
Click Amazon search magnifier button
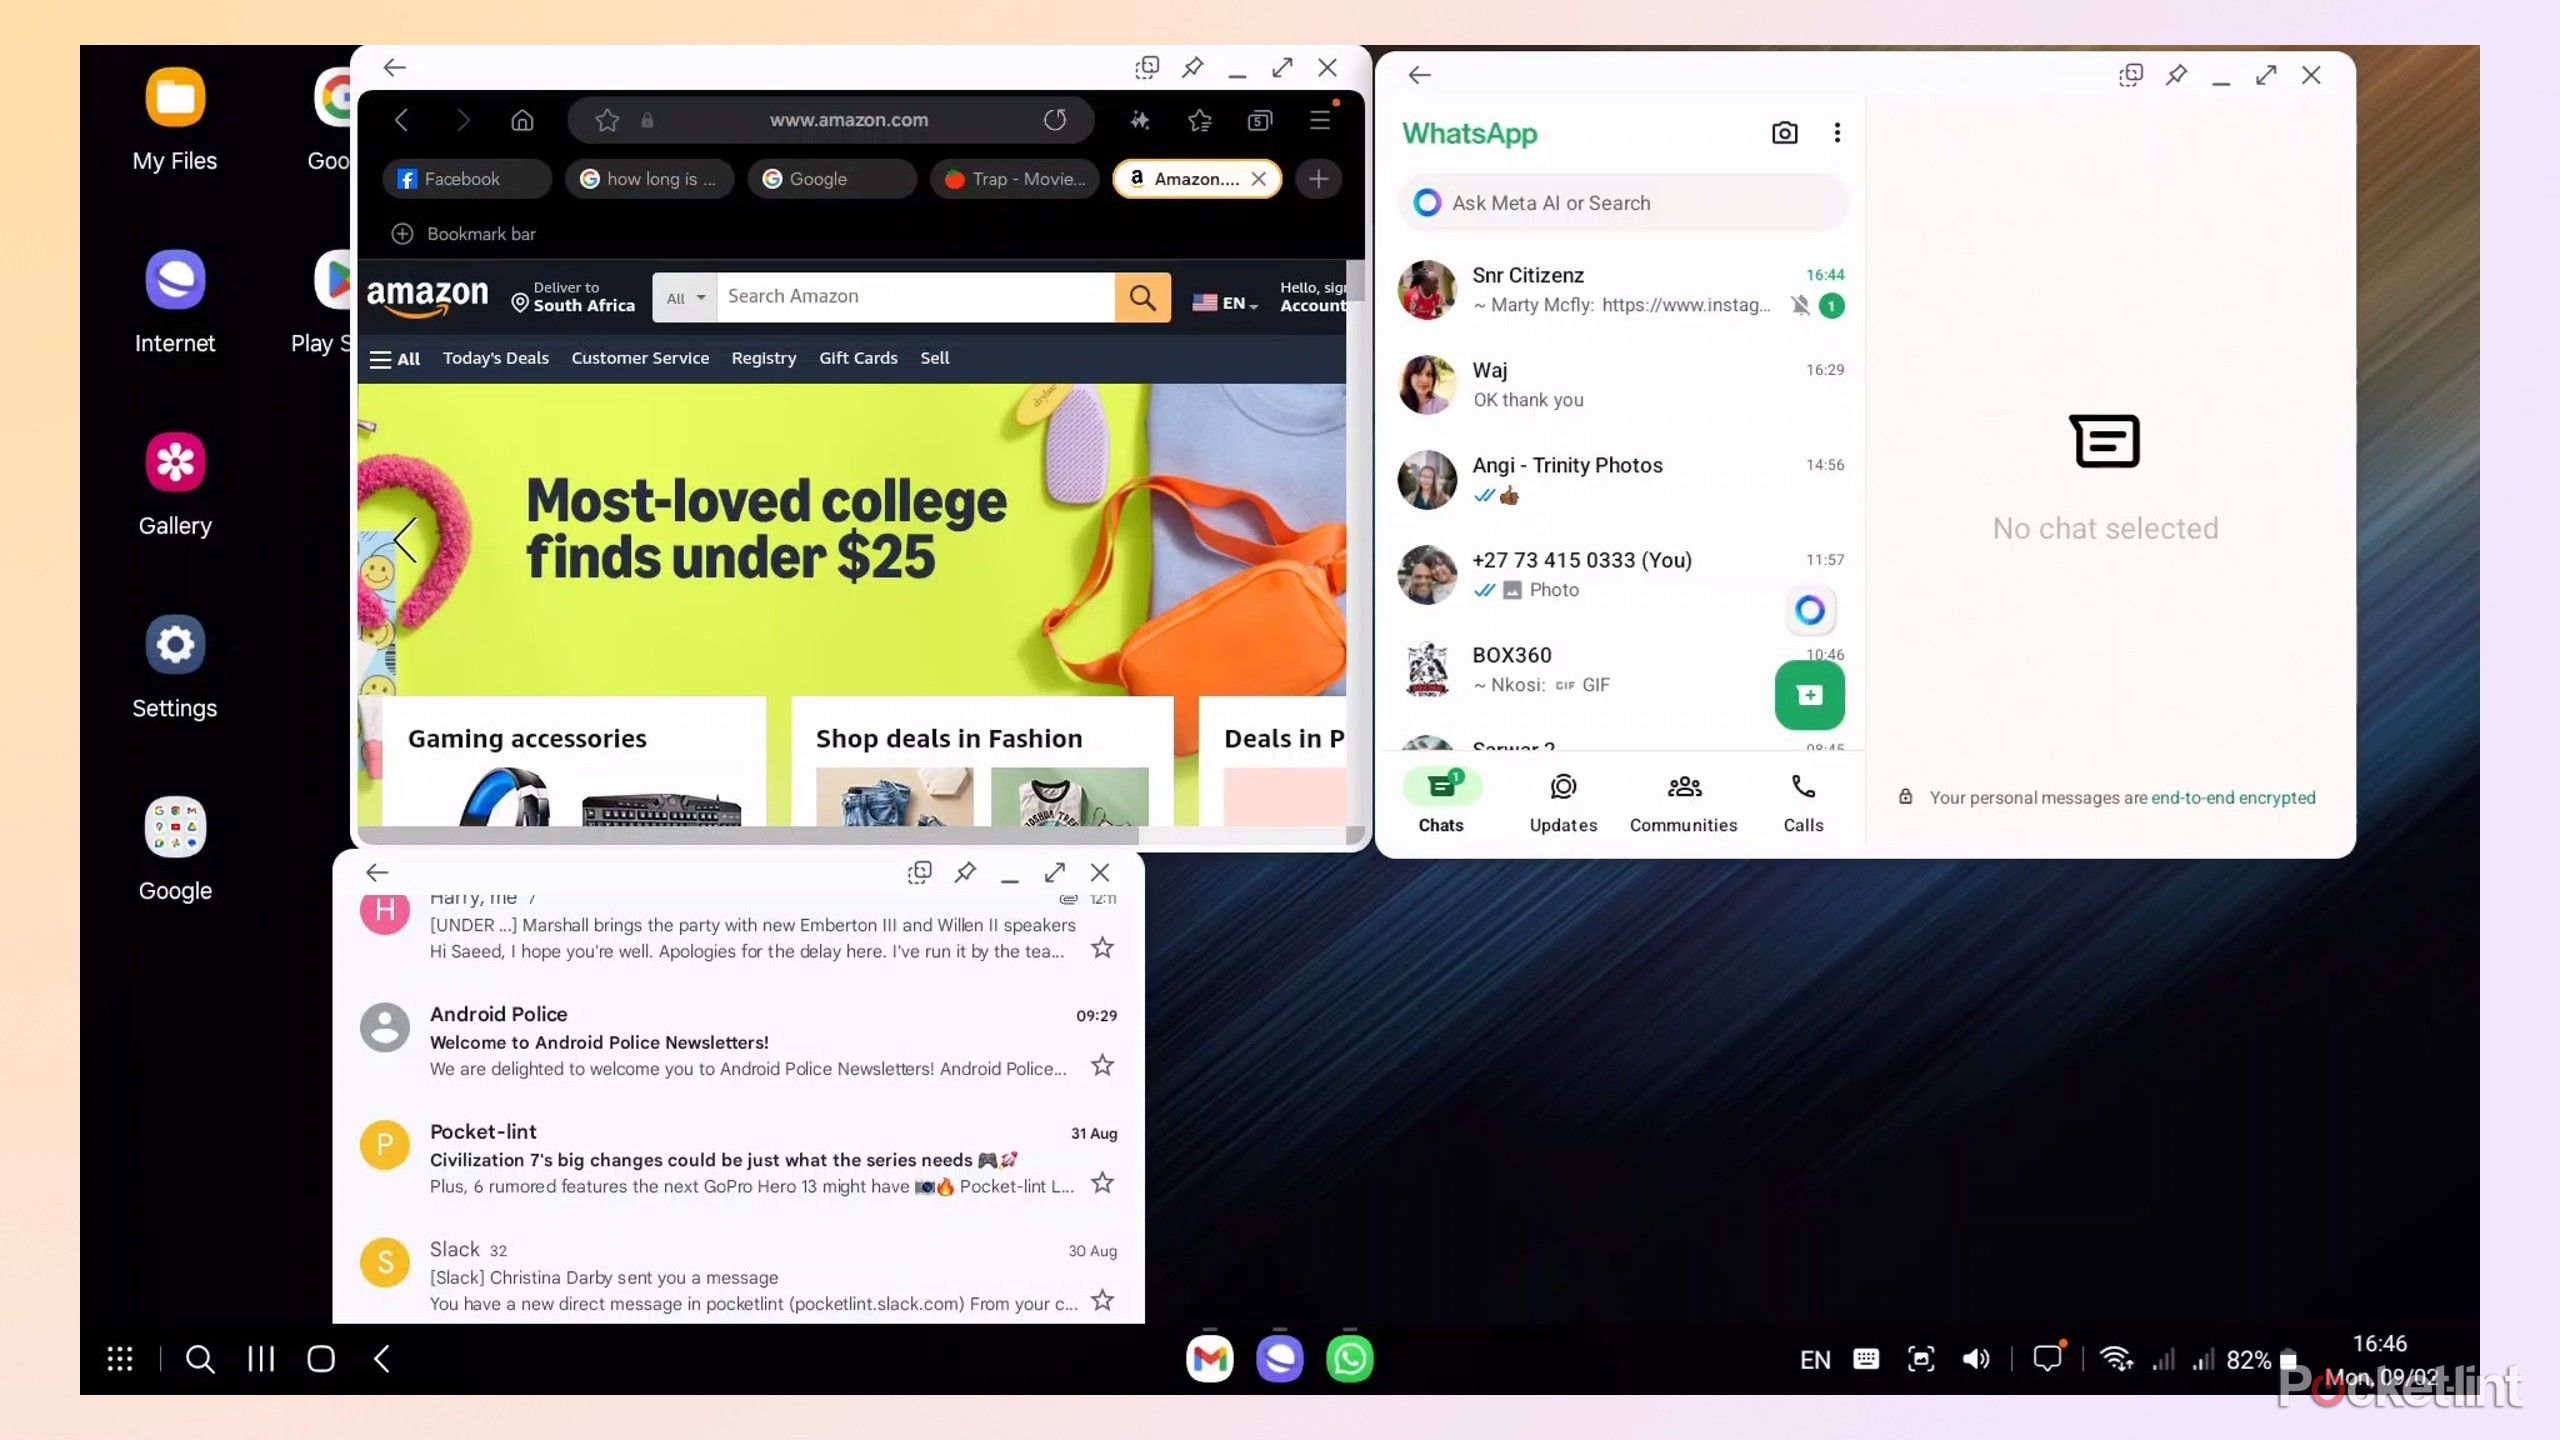click(1142, 297)
